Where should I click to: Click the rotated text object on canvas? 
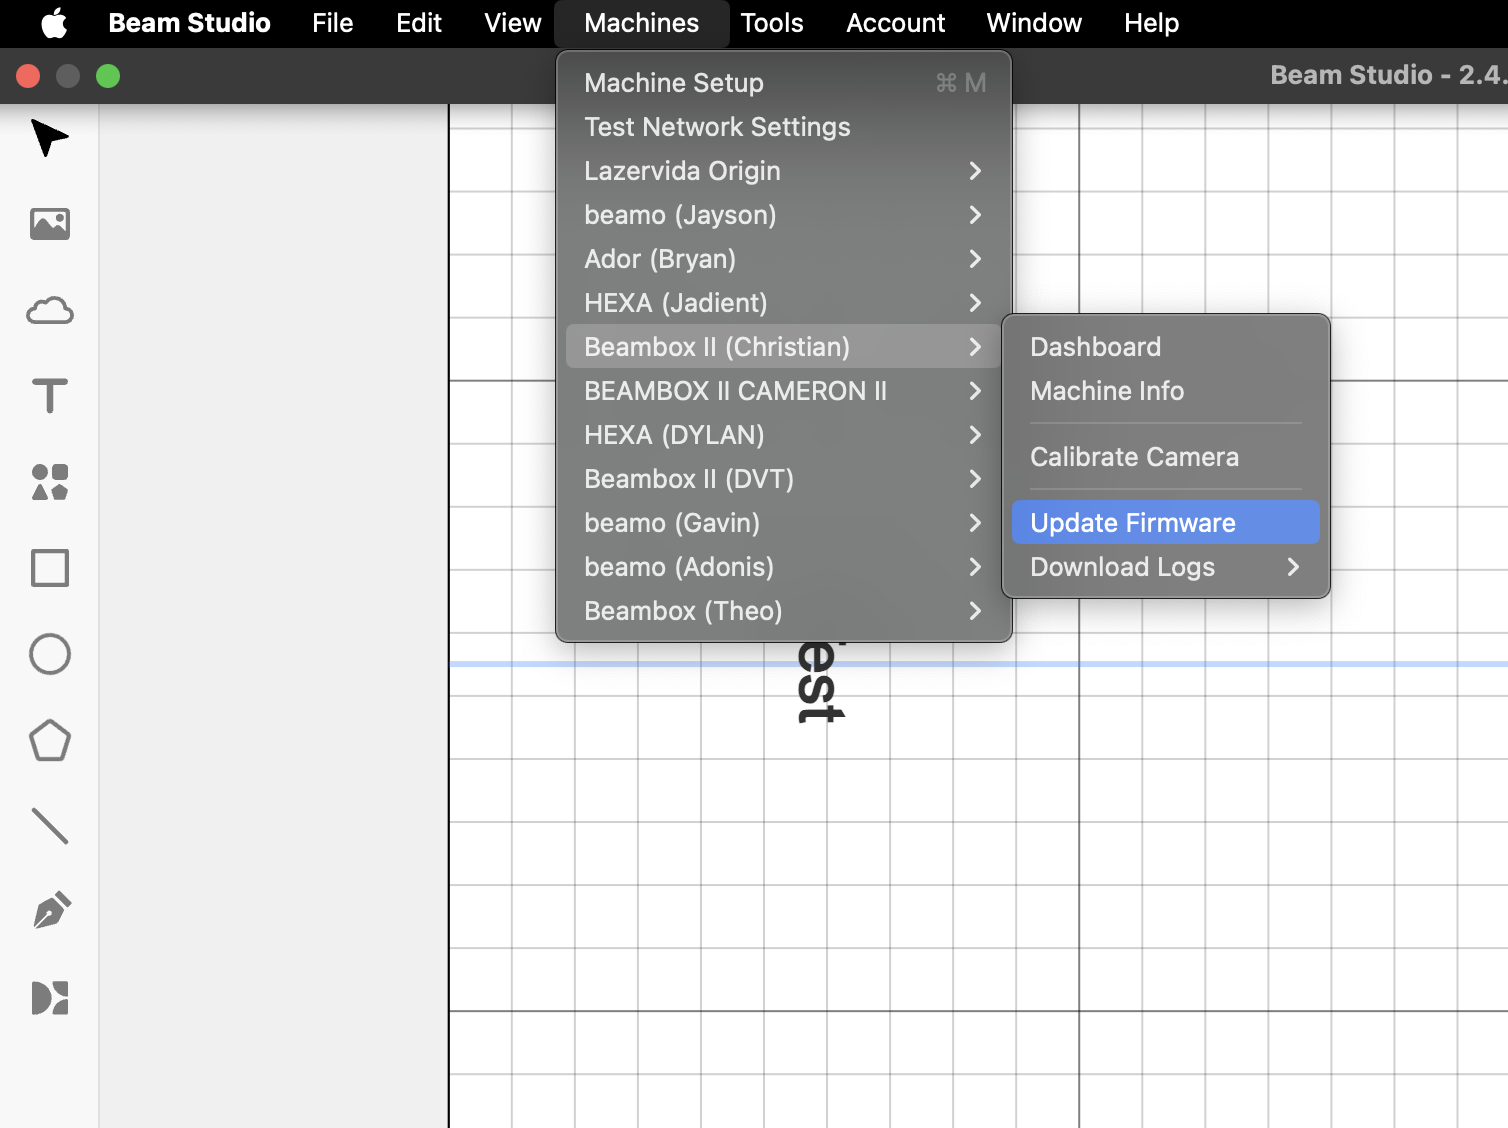[820, 682]
